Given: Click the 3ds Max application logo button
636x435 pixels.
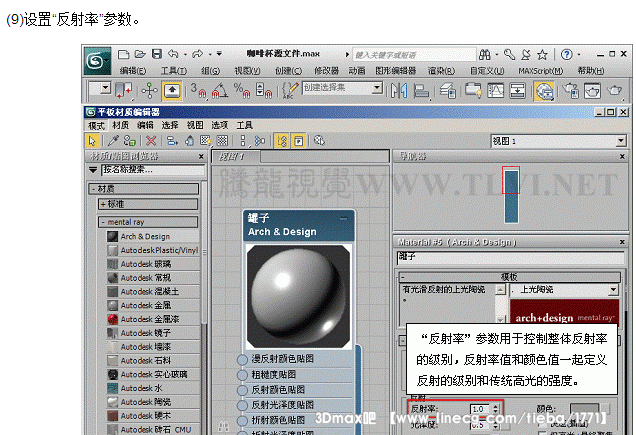Looking at the screenshot, I should pyautogui.click(x=97, y=61).
